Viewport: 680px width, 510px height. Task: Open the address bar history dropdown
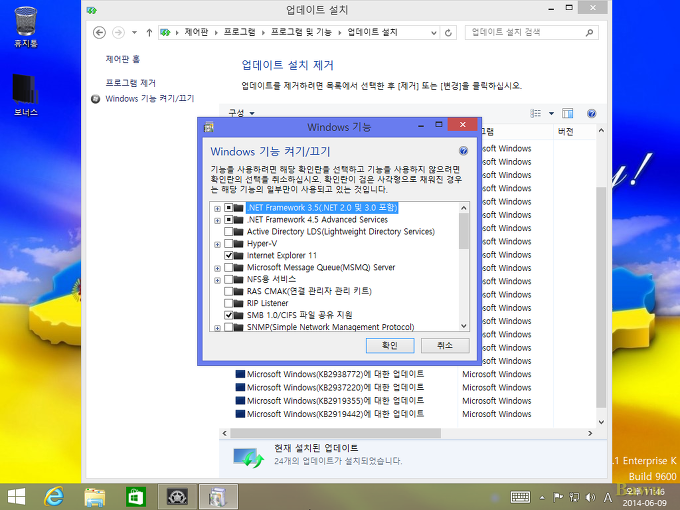tap(433, 33)
